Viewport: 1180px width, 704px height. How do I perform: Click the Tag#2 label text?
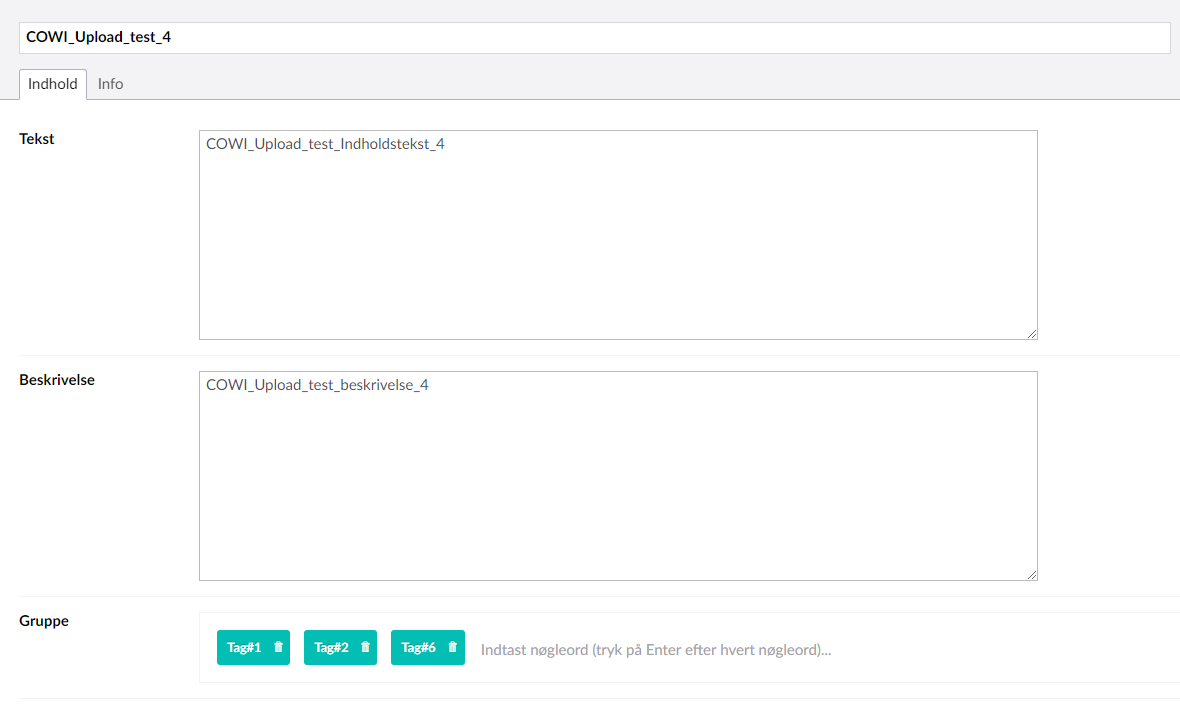331,648
